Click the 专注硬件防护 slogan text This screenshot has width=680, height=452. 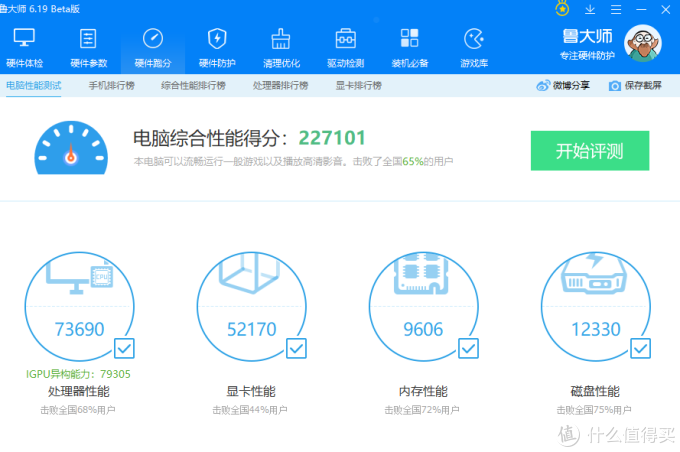pos(587,56)
